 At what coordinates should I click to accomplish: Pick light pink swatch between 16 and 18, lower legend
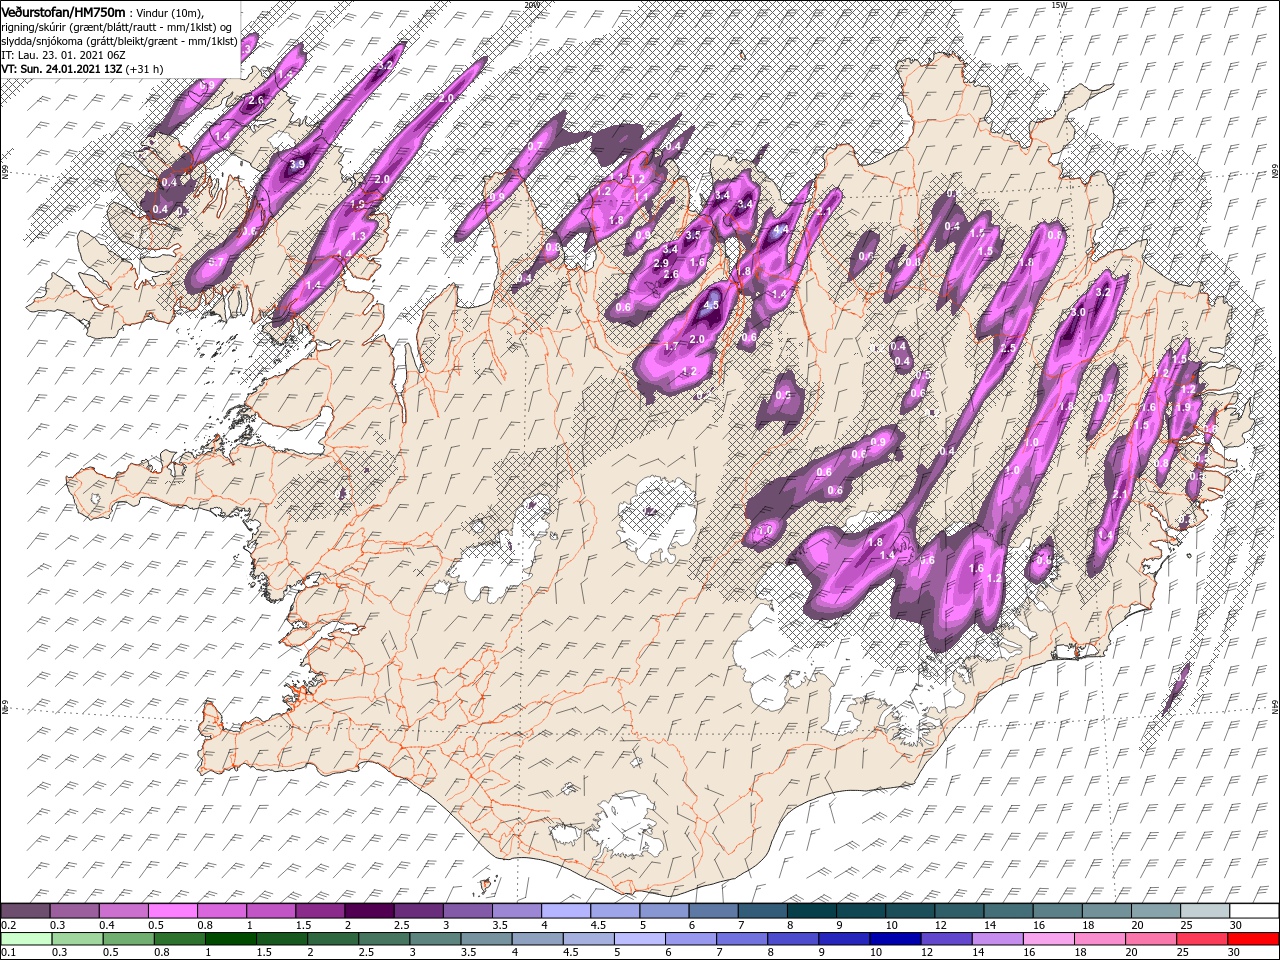[x=1048, y=939]
